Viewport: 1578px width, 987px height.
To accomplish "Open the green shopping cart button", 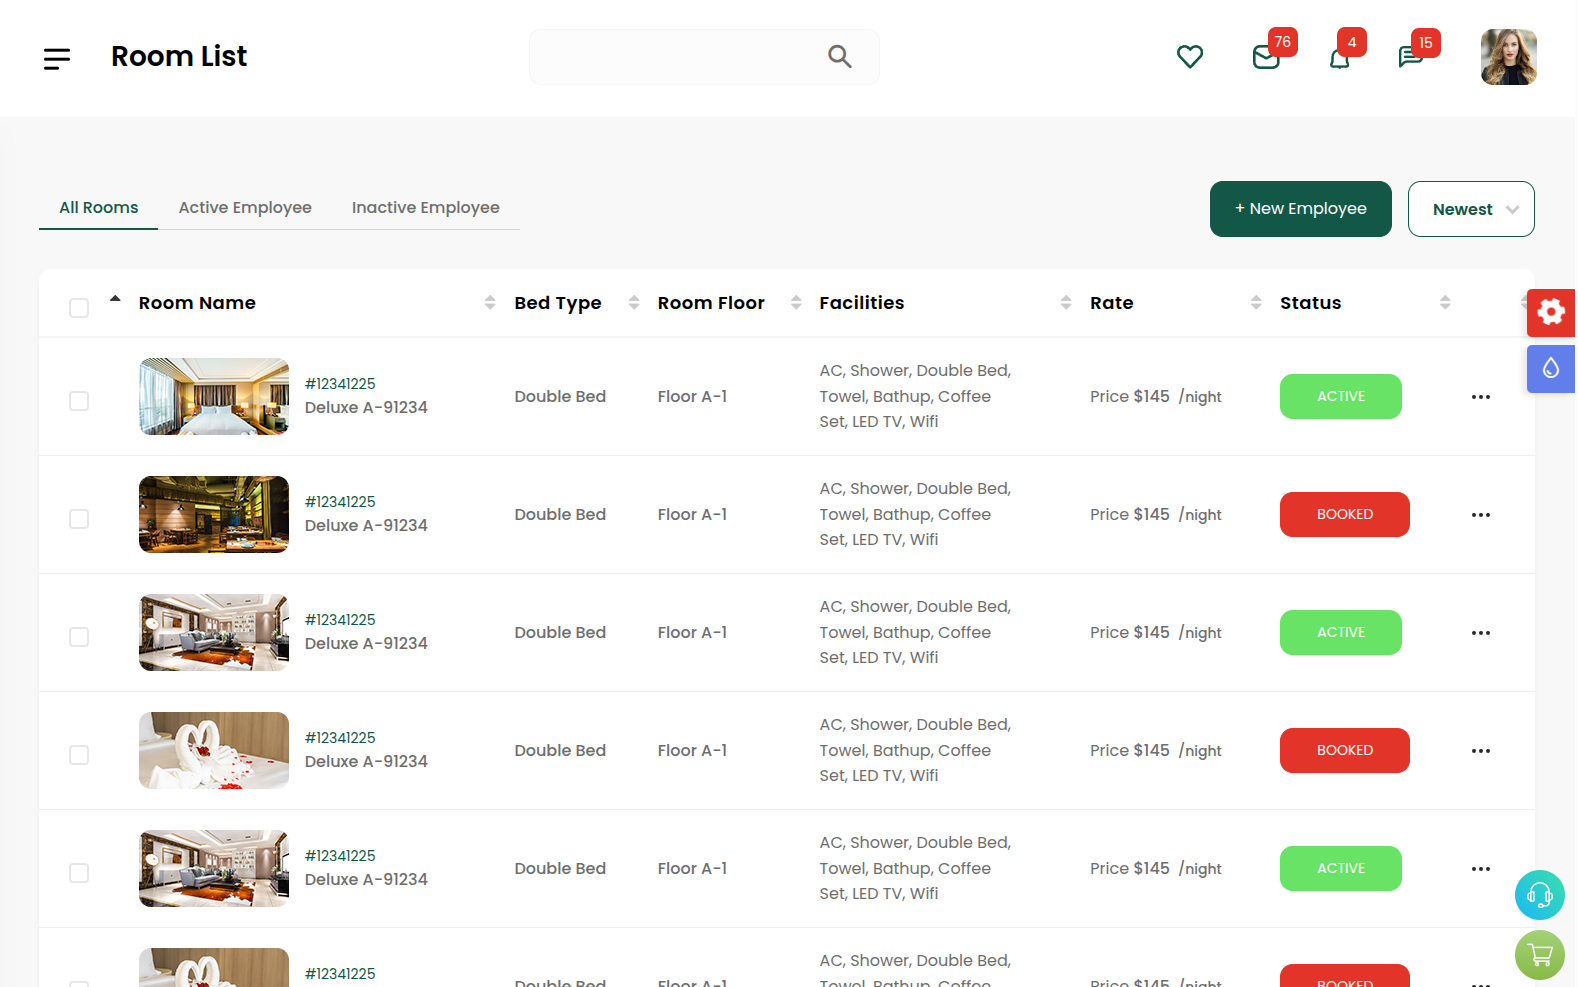I will [x=1540, y=955].
